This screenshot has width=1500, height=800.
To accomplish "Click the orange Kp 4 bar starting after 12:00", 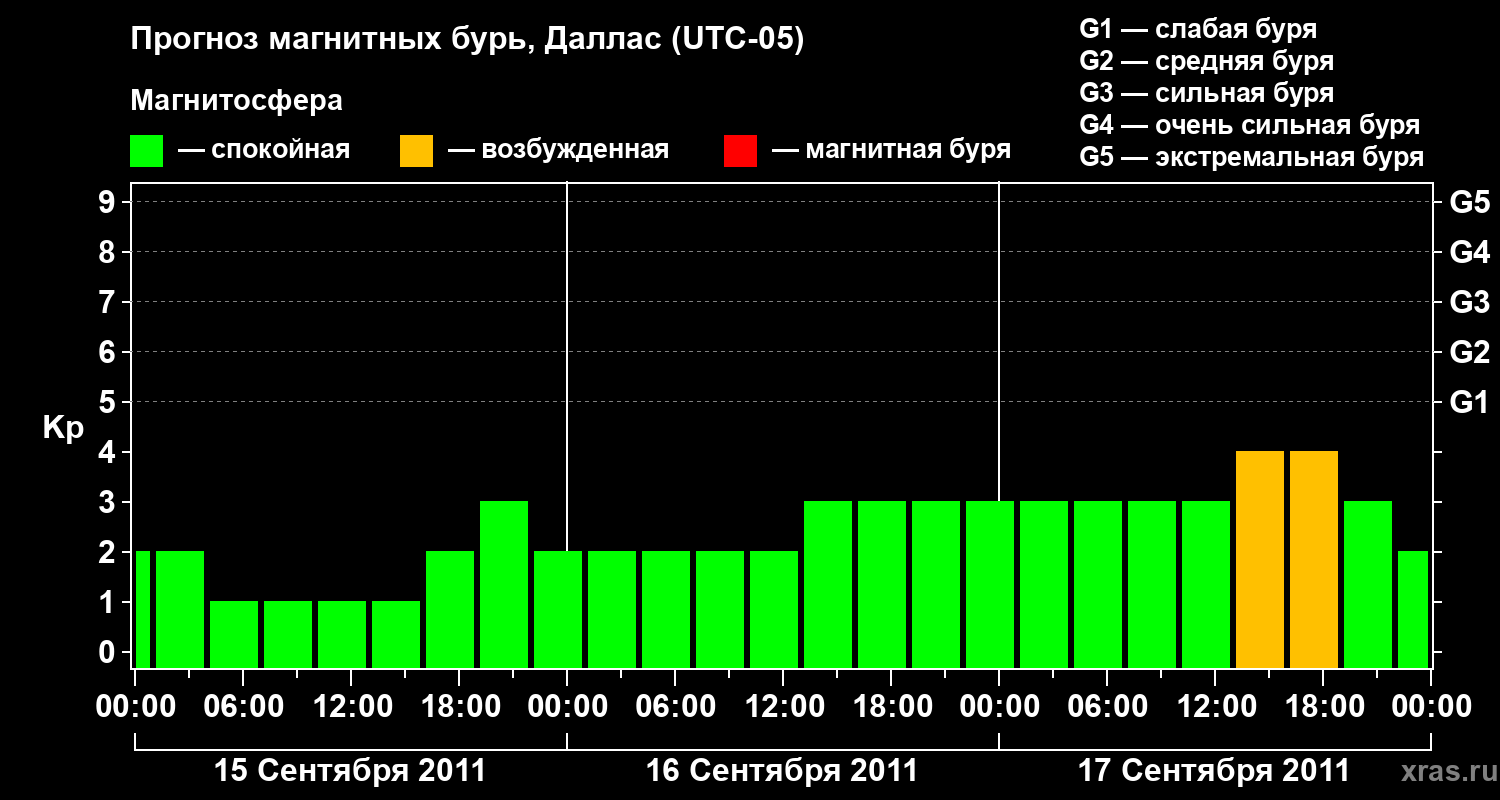I will click(x=1260, y=559).
